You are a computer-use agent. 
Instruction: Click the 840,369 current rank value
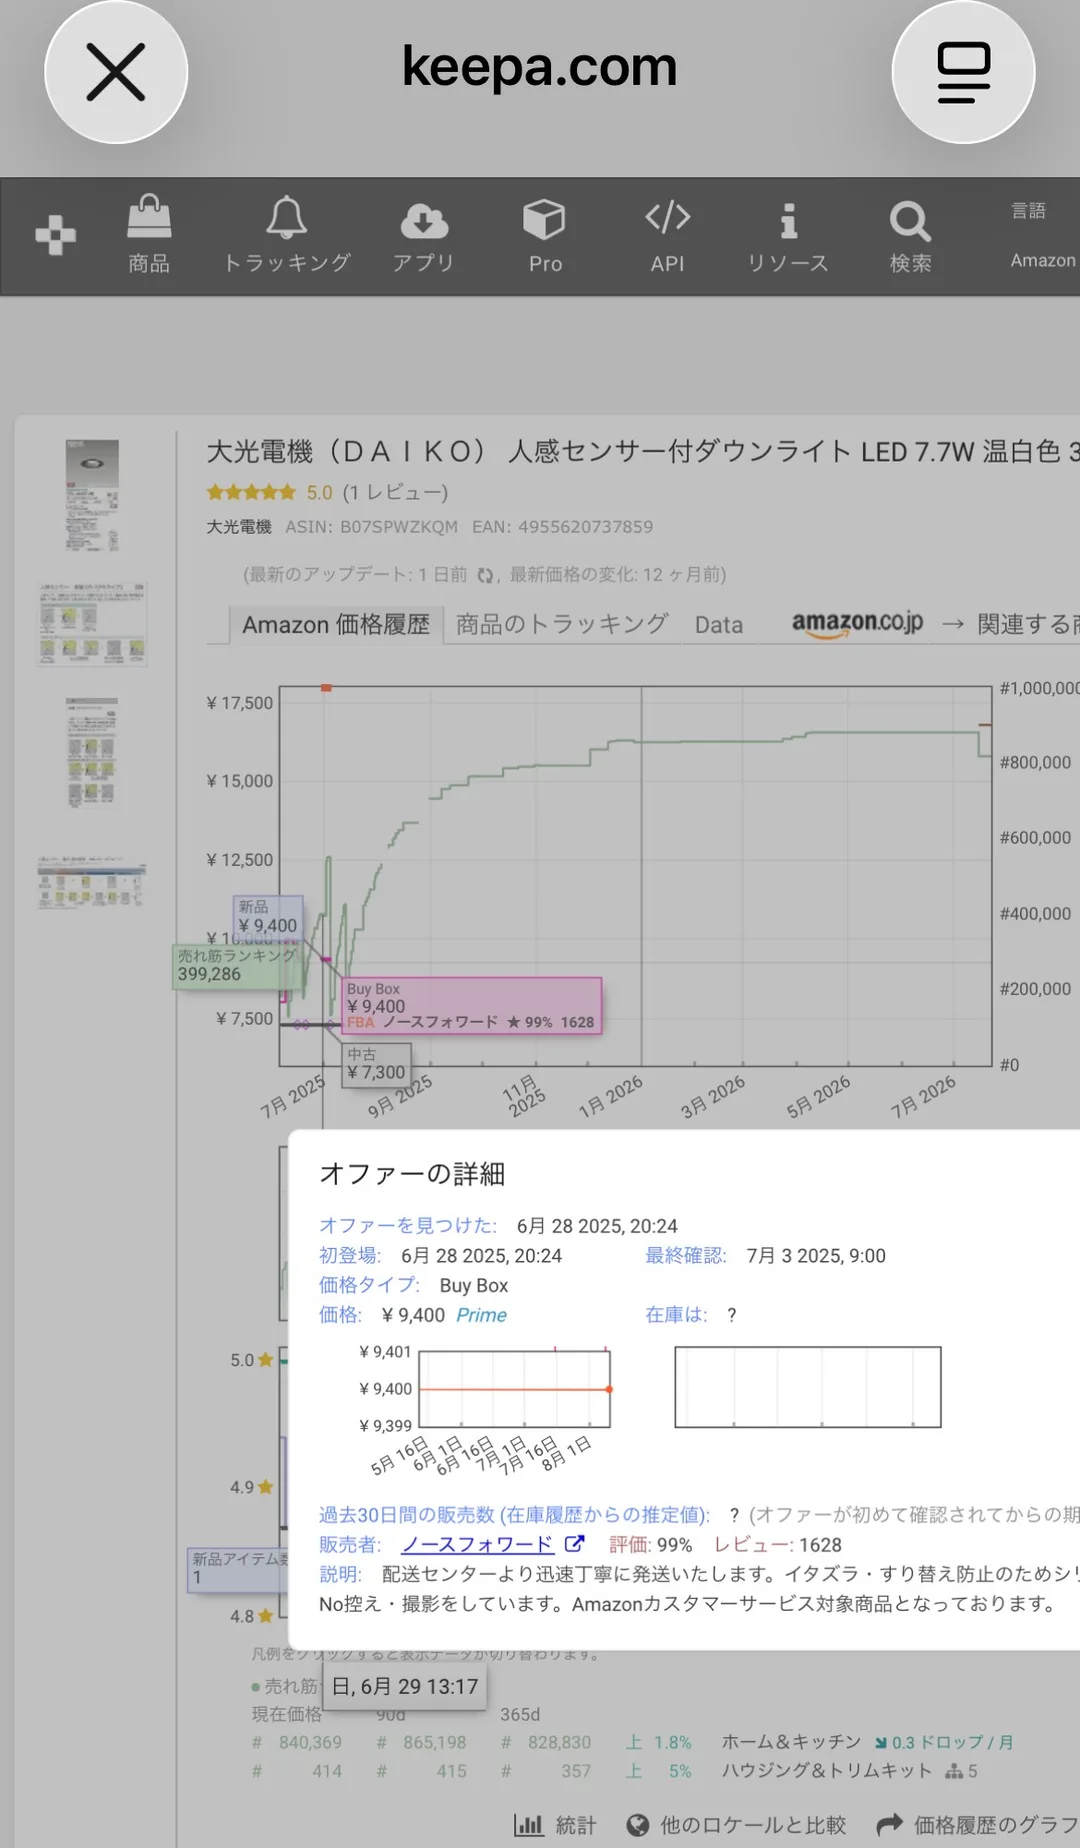point(310,1742)
